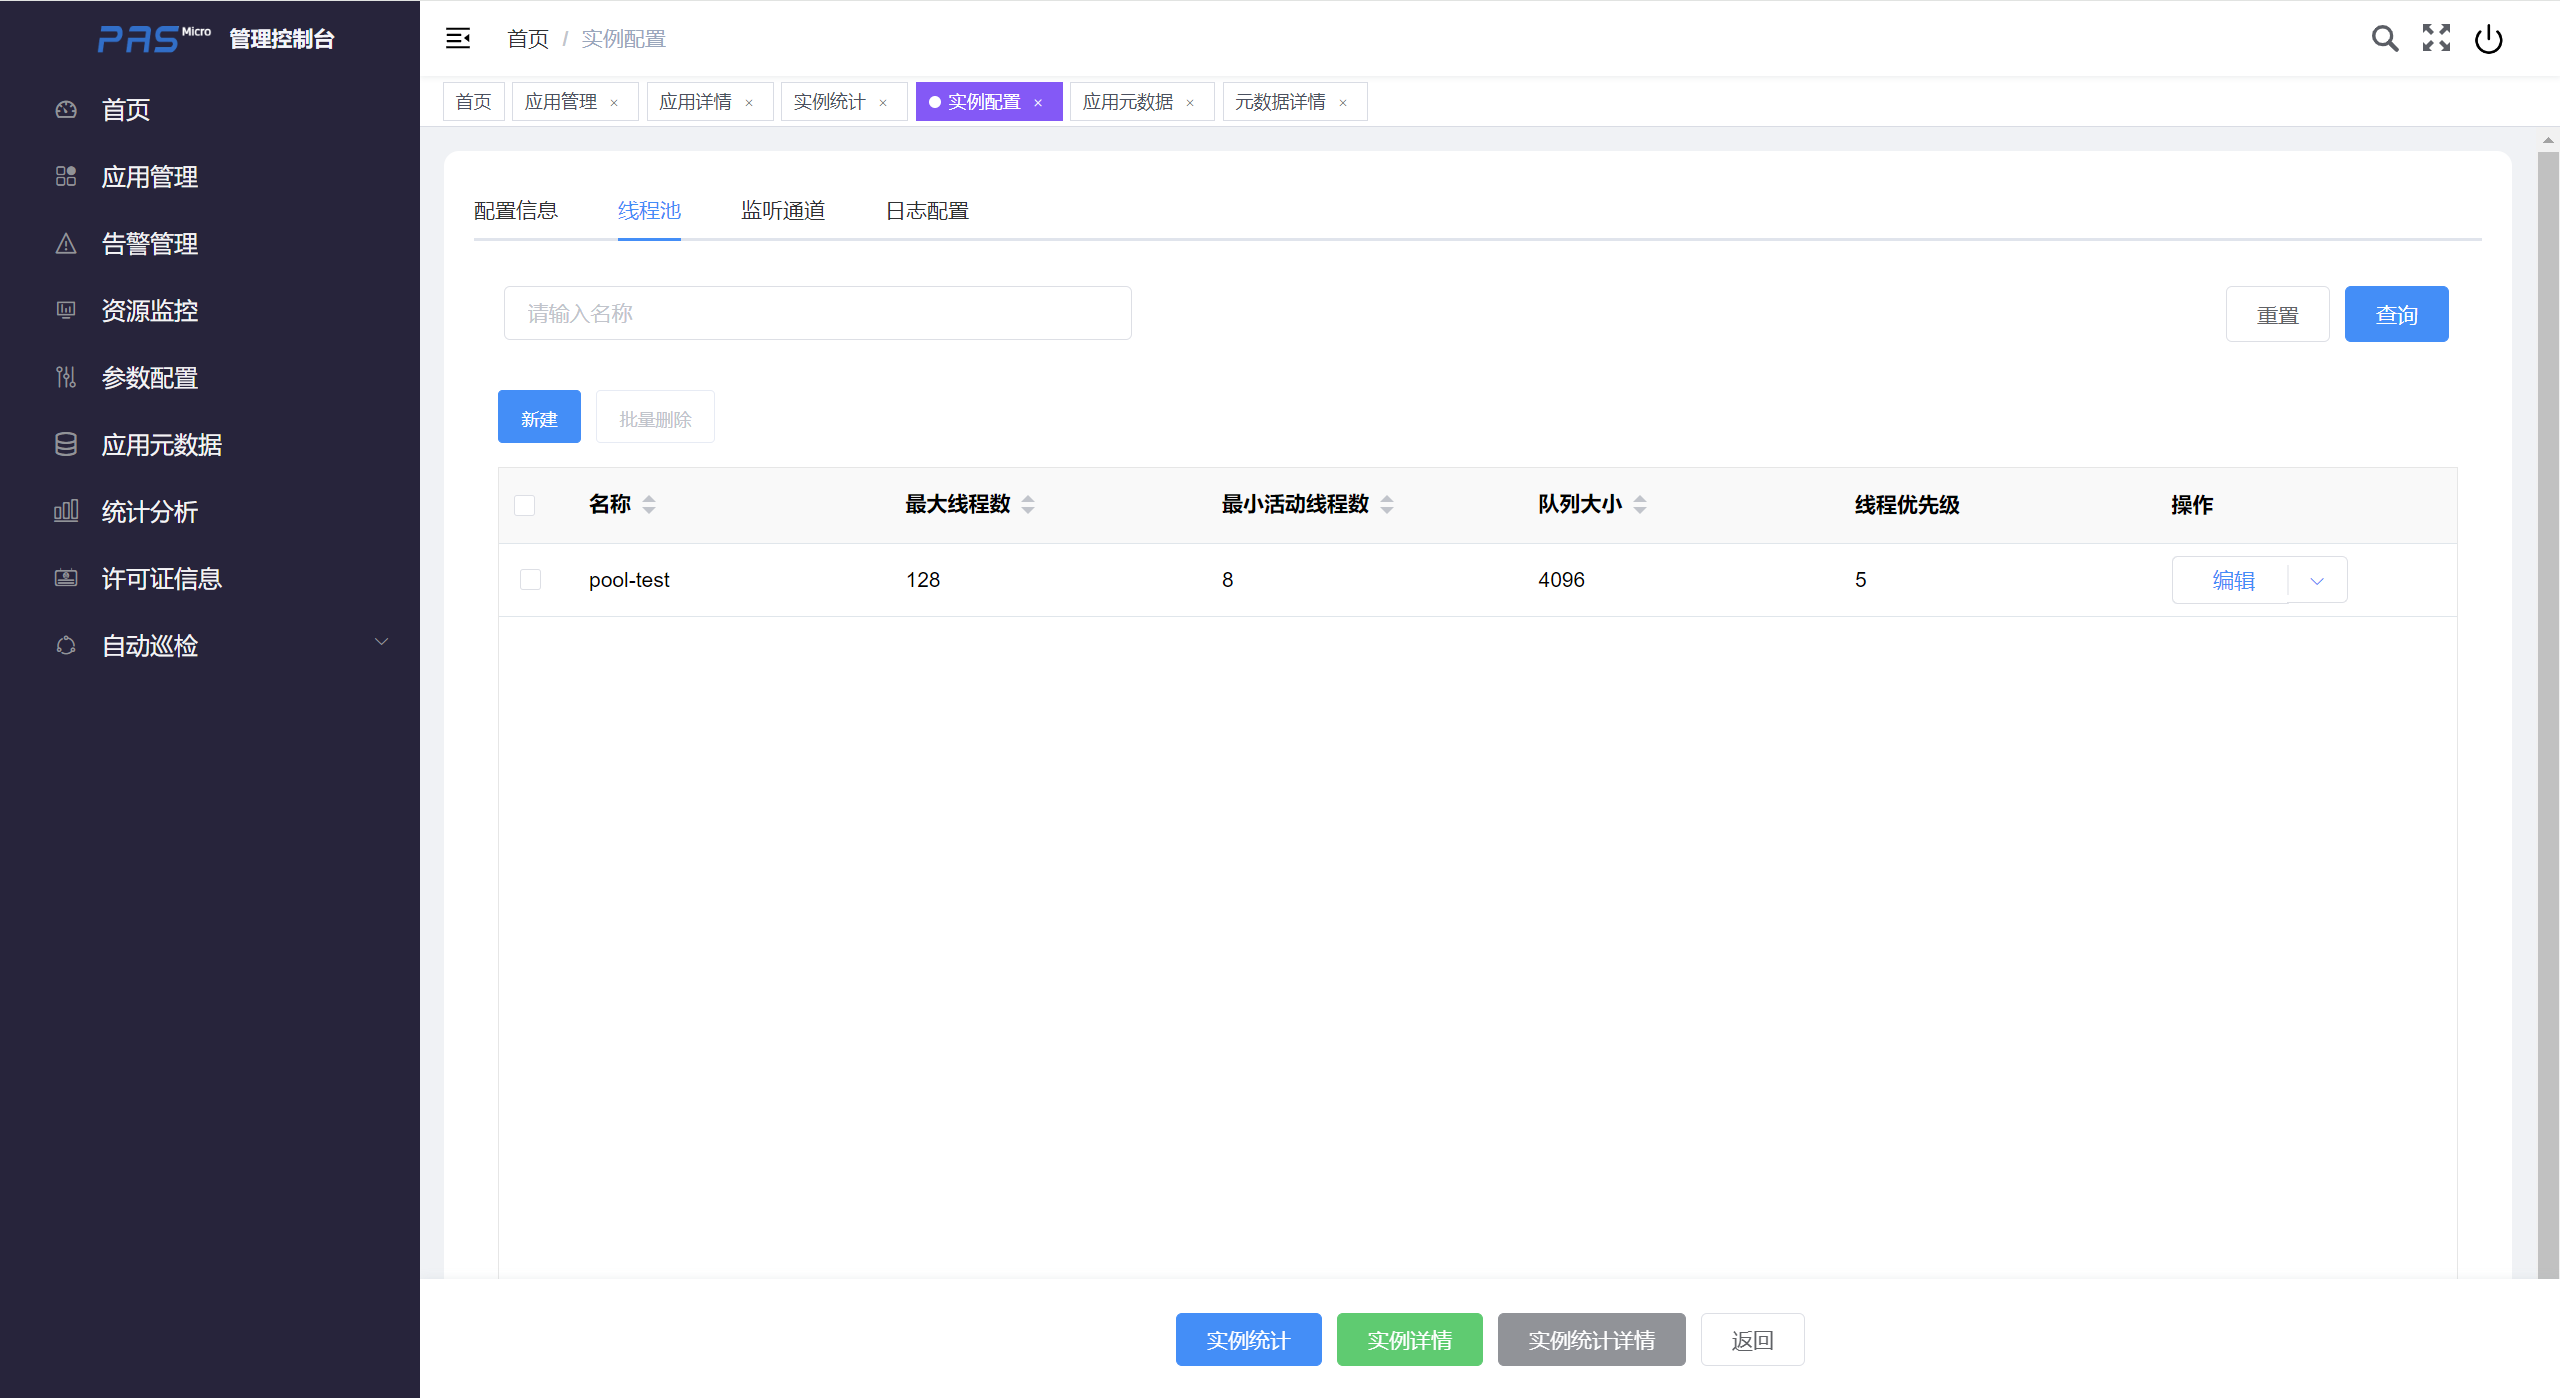Click the green 实例详情 button

click(1409, 1340)
